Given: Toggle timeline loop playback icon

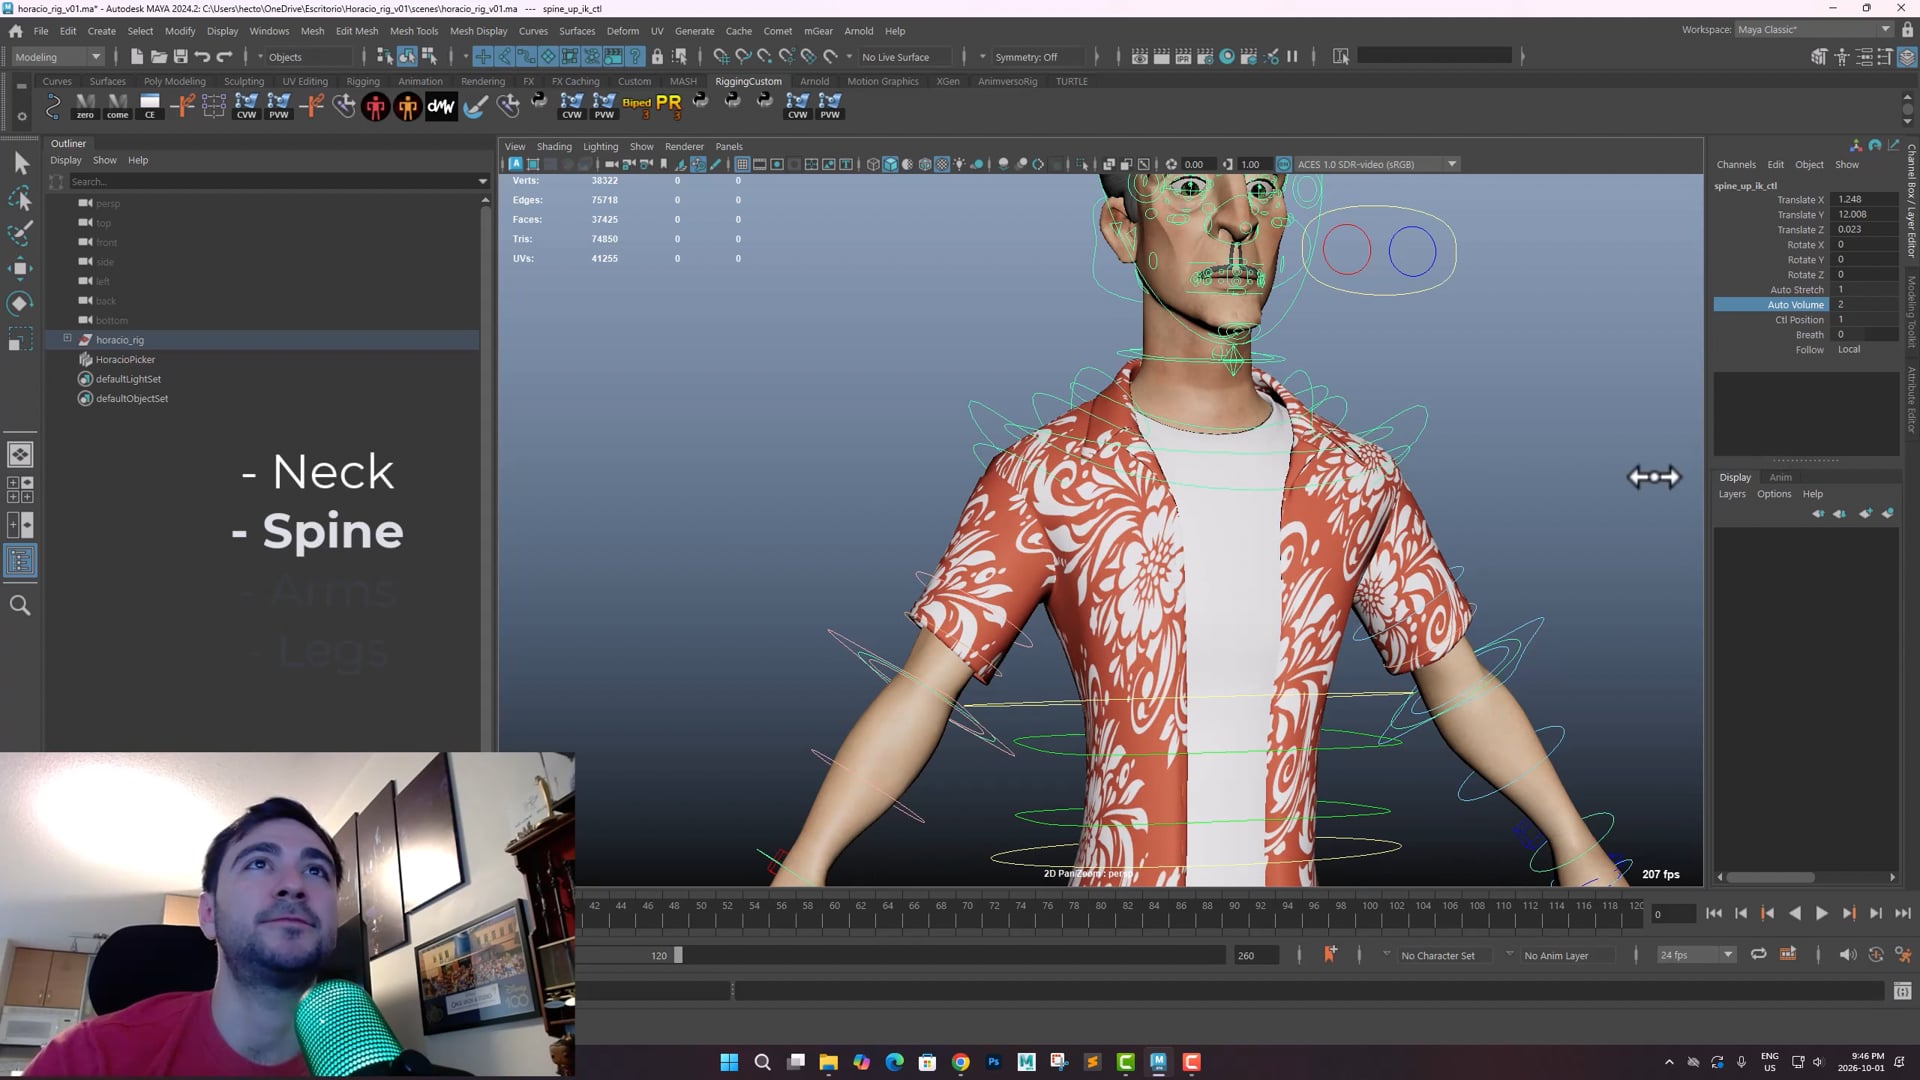Looking at the screenshot, I should coord(1758,955).
